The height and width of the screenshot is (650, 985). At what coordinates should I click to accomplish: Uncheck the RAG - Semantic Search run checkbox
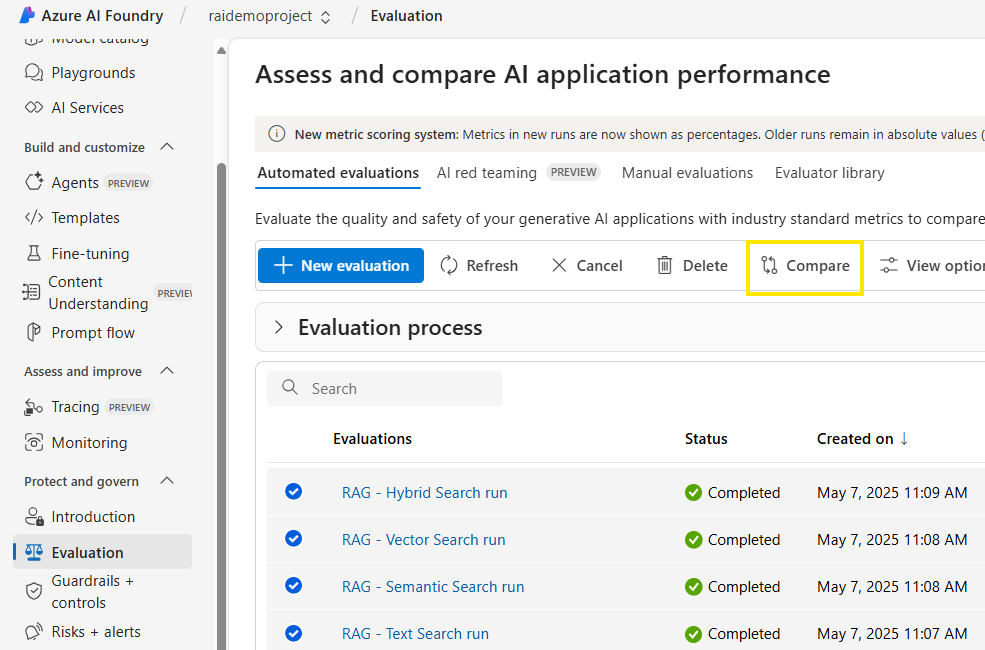(x=293, y=585)
